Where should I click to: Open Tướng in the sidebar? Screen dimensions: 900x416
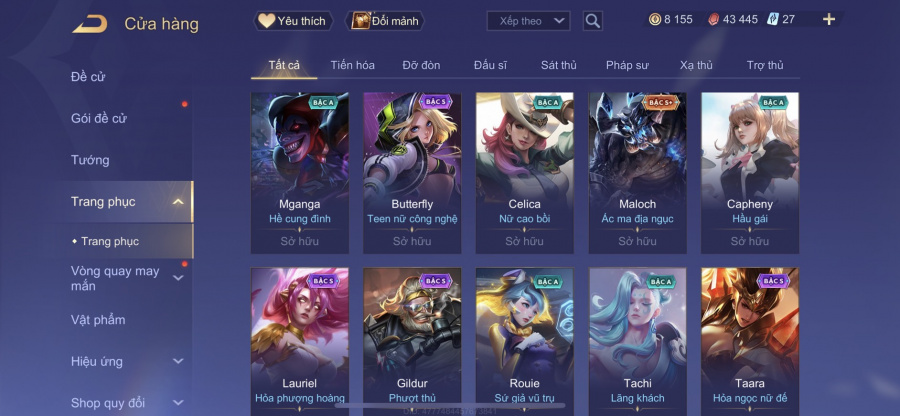[x=90, y=160]
